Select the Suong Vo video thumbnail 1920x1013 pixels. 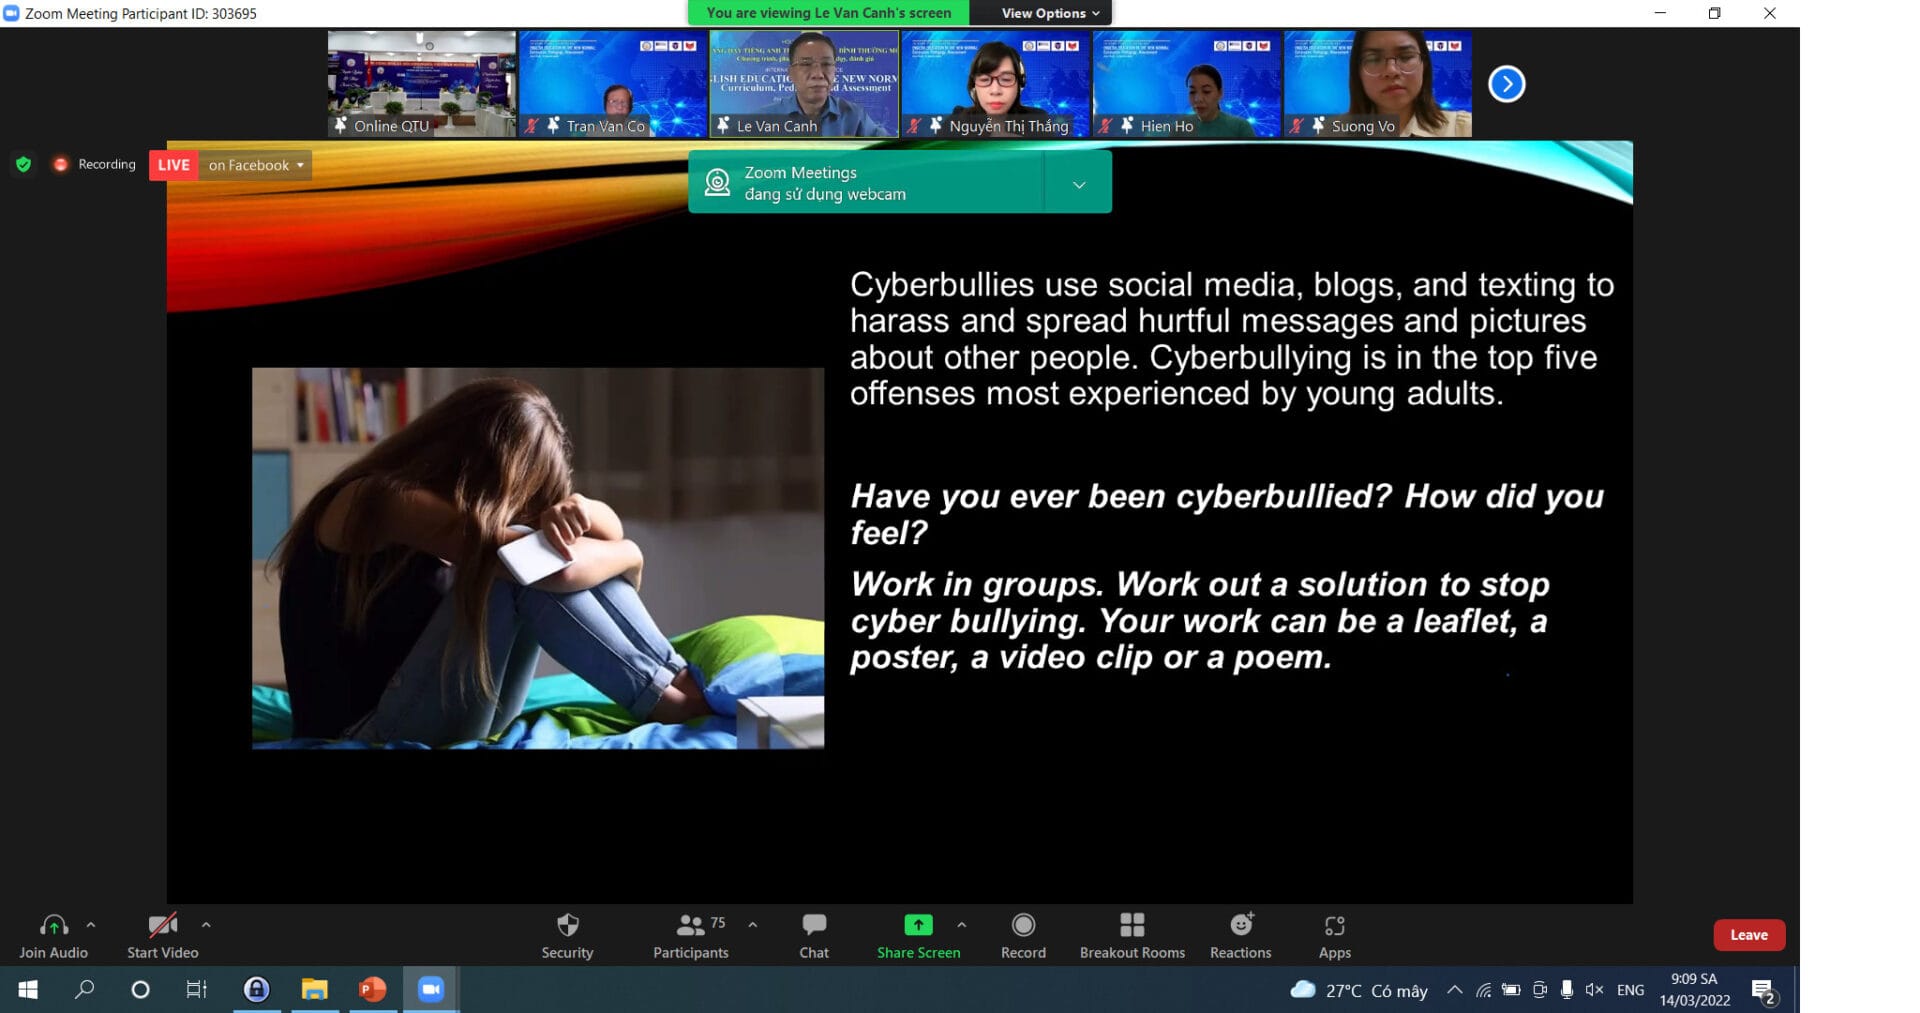click(1378, 83)
